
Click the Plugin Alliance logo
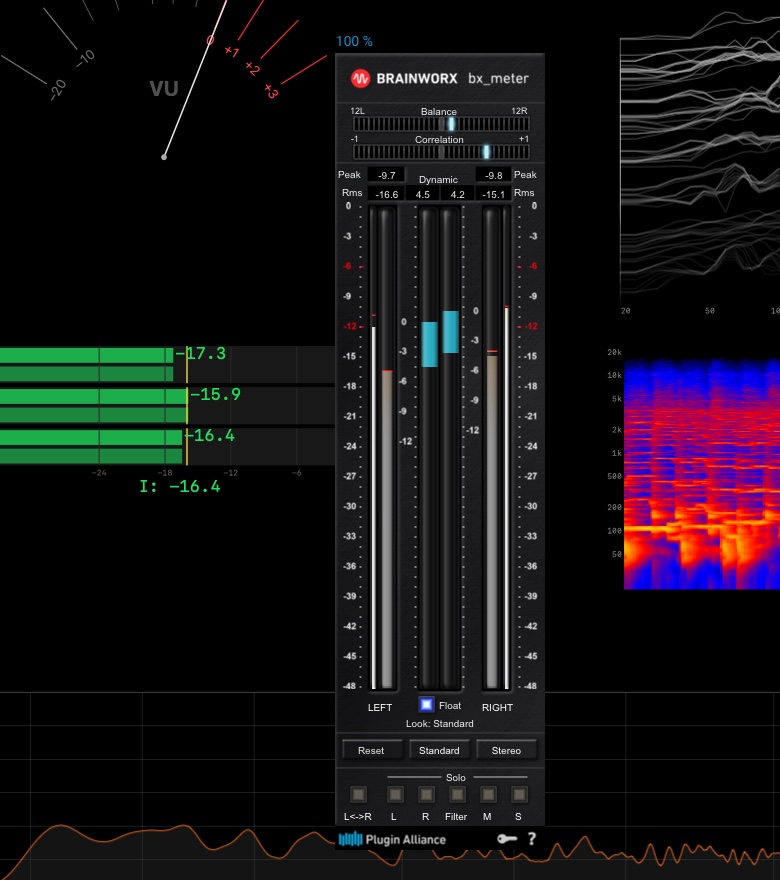pos(392,840)
